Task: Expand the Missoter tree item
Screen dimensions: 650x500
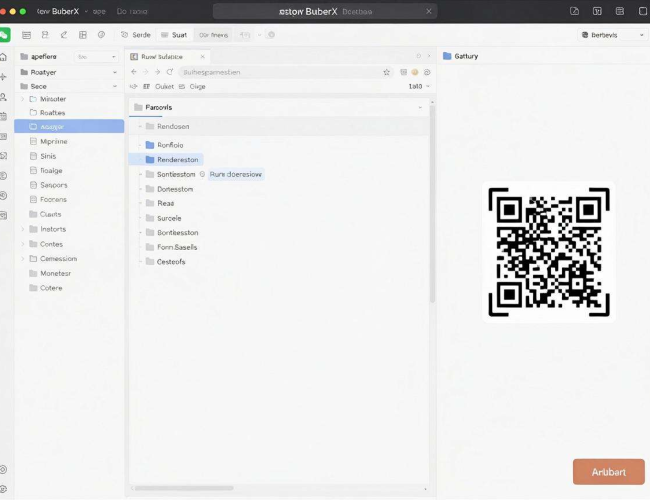Action: click(23, 99)
